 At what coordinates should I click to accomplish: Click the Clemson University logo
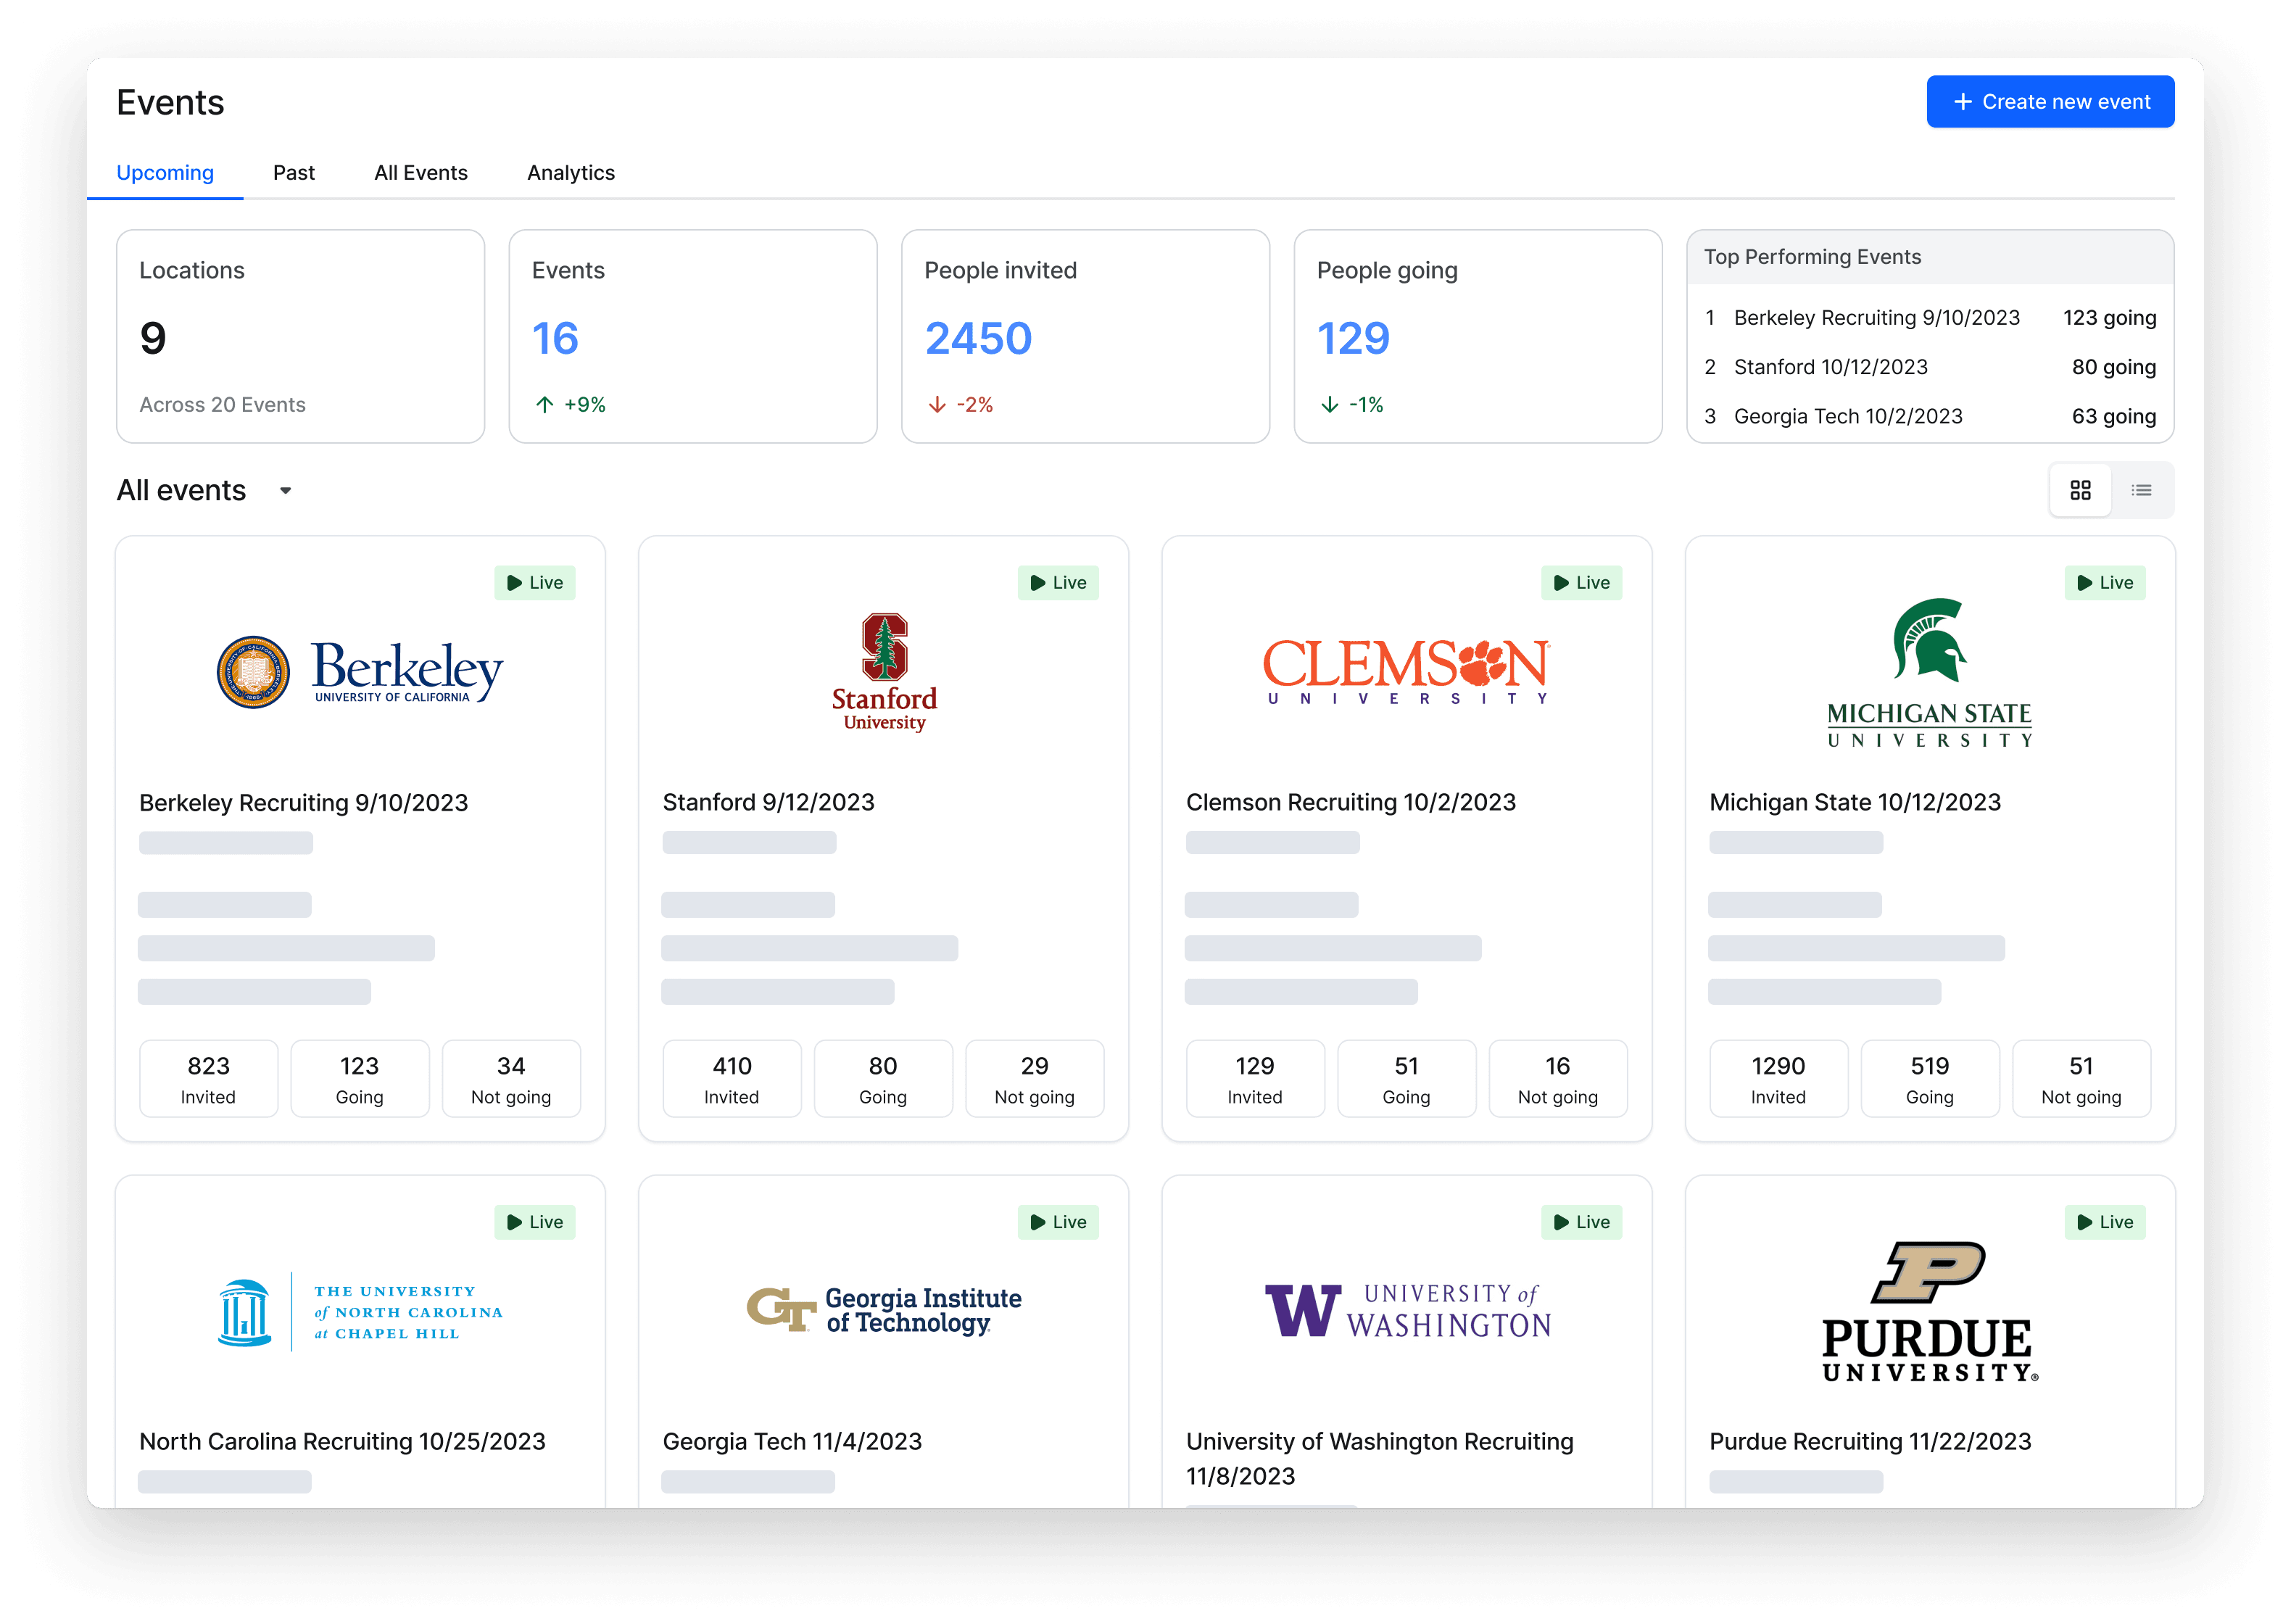point(1406,671)
